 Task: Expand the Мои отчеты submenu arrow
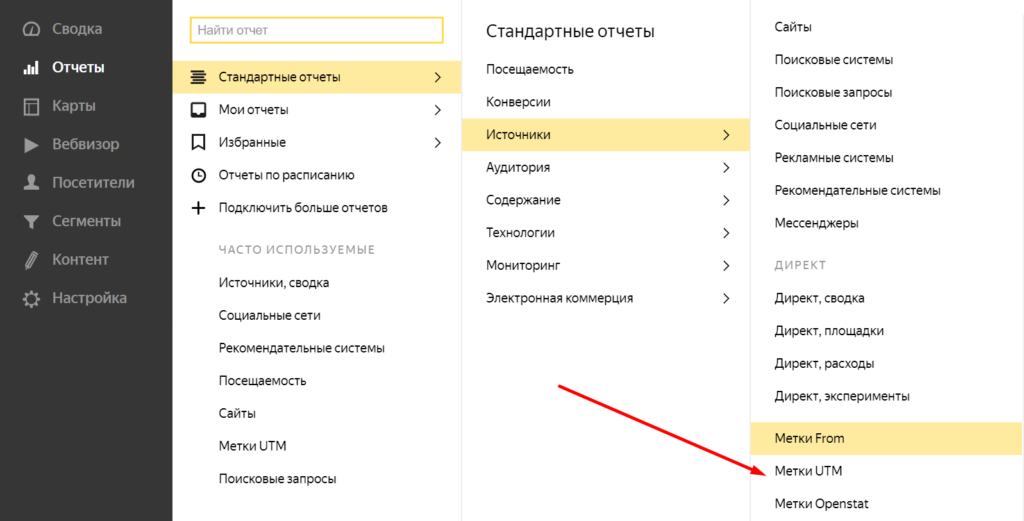(x=438, y=110)
